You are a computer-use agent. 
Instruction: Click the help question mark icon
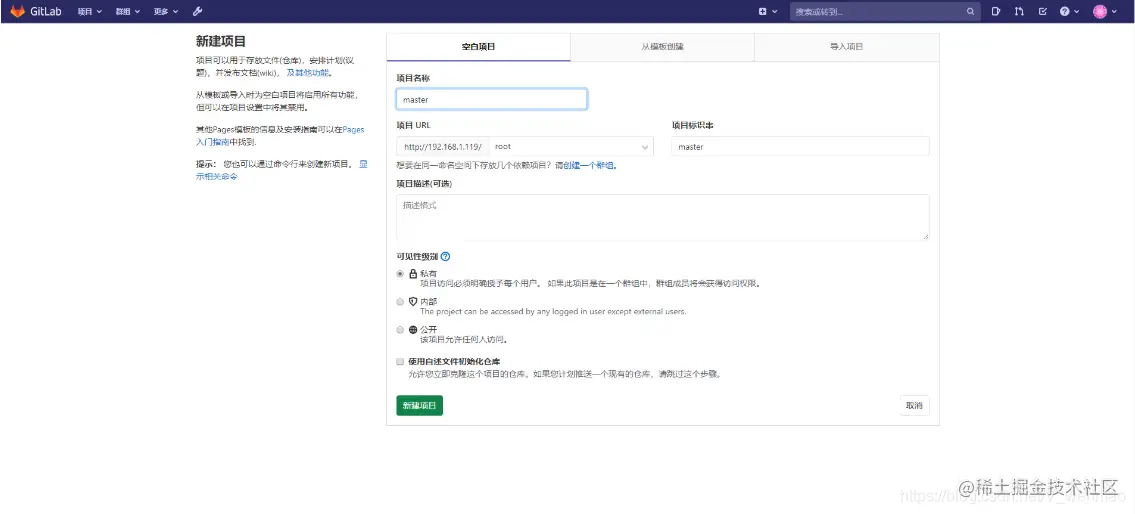click(x=1065, y=12)
